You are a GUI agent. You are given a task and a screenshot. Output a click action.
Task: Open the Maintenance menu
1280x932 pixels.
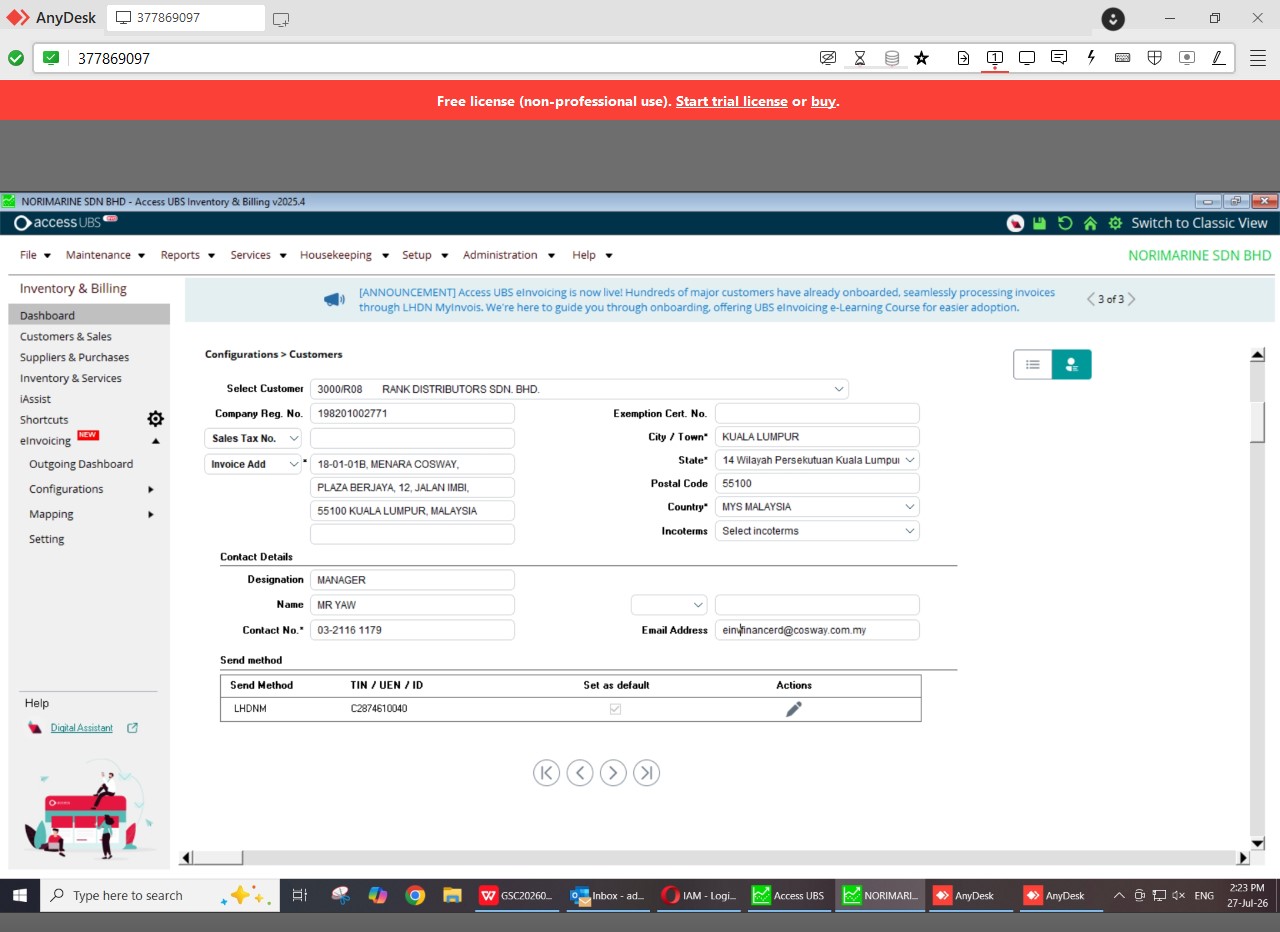click(x=105, y=255)
